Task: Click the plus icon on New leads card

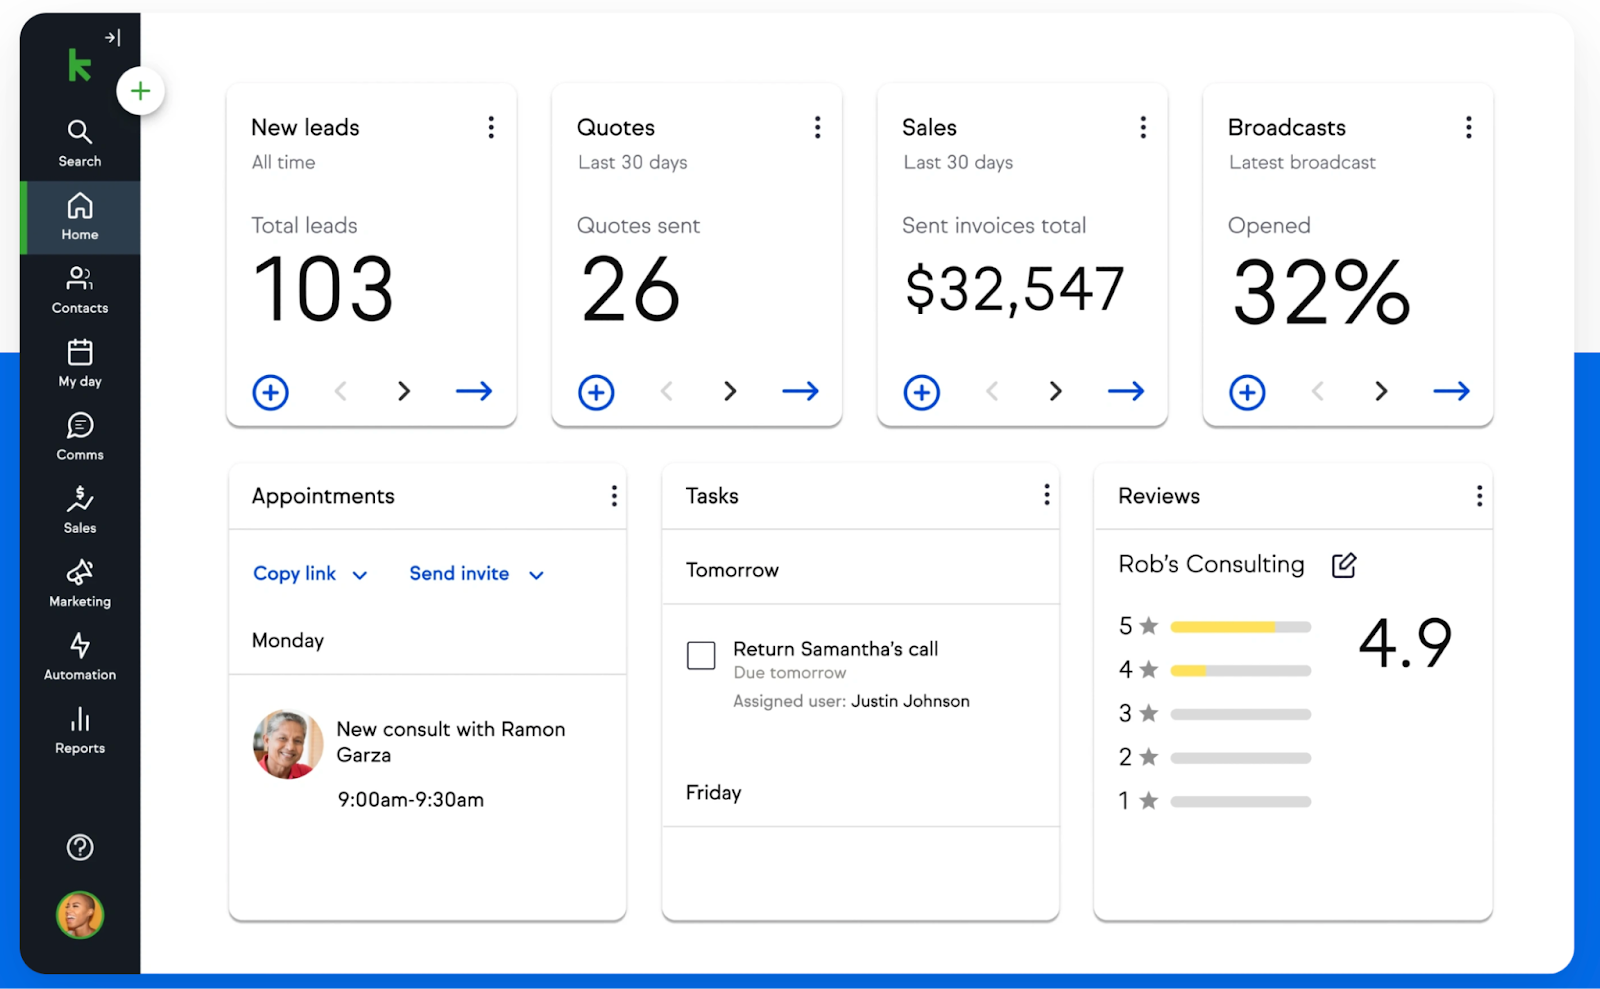Action: point(270,392)
